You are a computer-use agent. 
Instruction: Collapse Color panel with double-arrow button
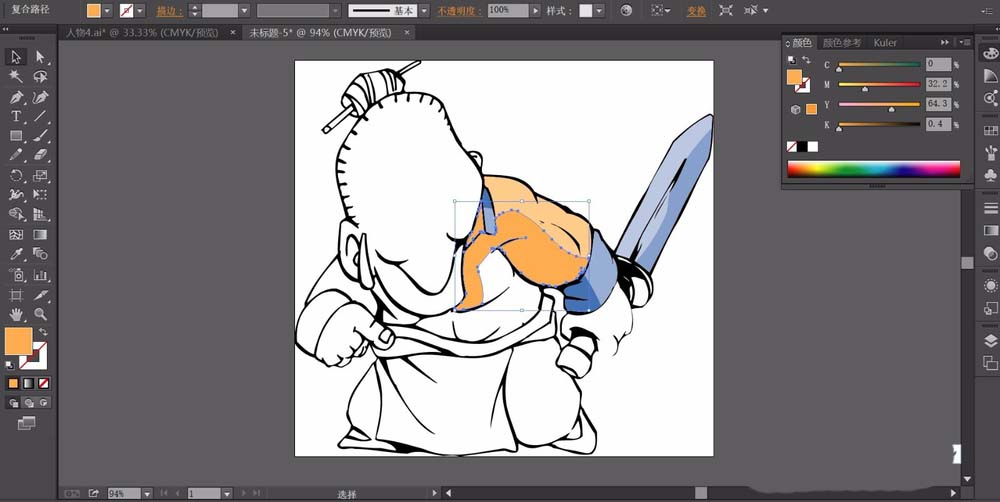tap(945, 42)
